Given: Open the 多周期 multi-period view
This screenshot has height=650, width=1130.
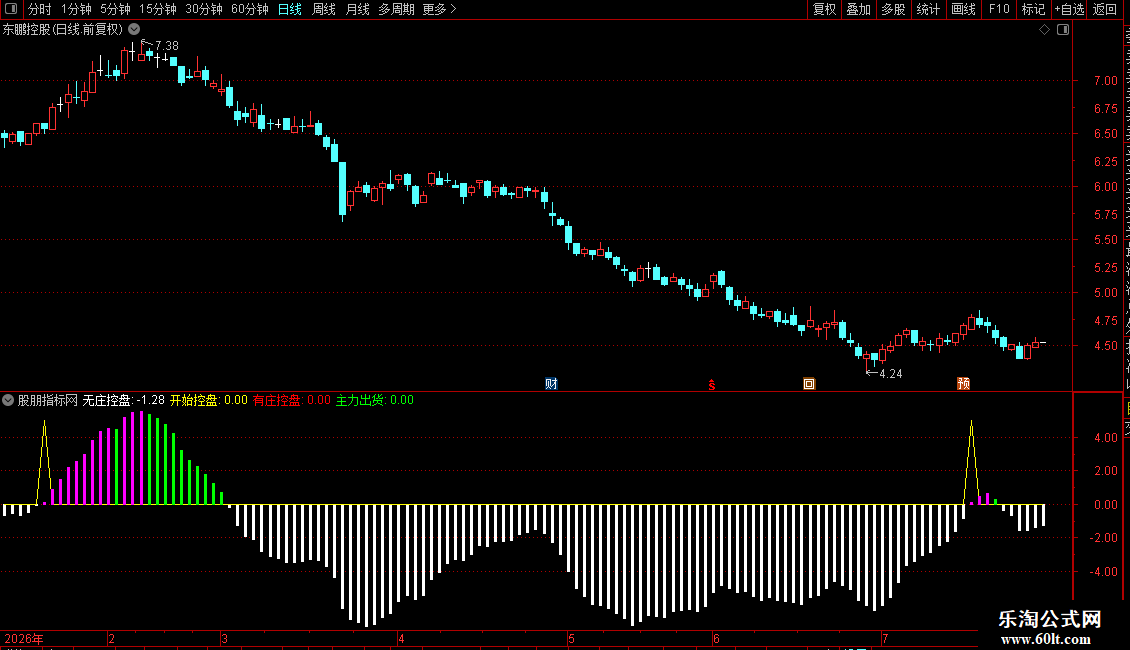Looking at the screenshot, I should [x=396, y=9].
